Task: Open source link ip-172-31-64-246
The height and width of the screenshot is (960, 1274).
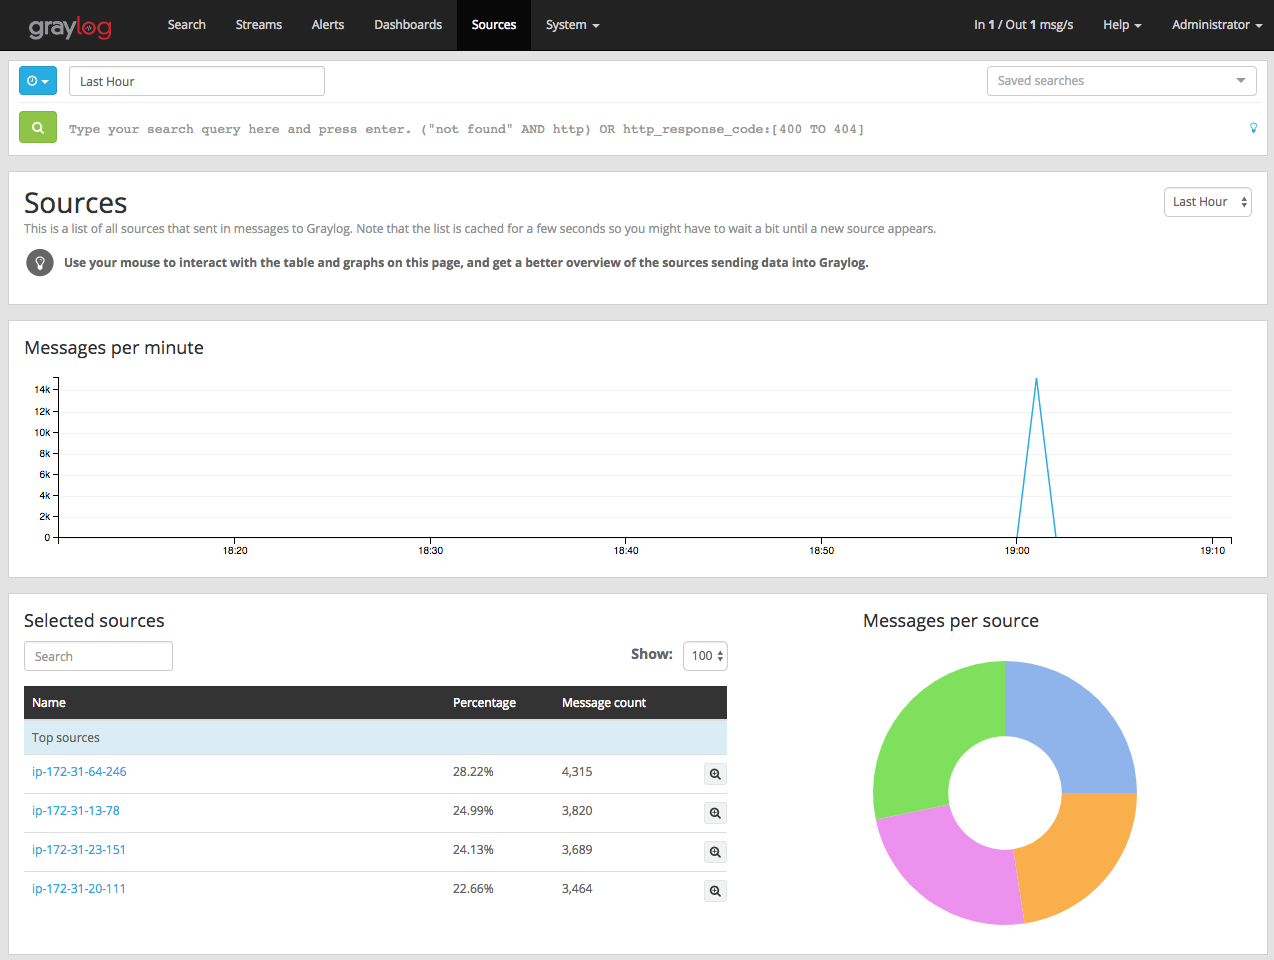Action: [79, 772]
